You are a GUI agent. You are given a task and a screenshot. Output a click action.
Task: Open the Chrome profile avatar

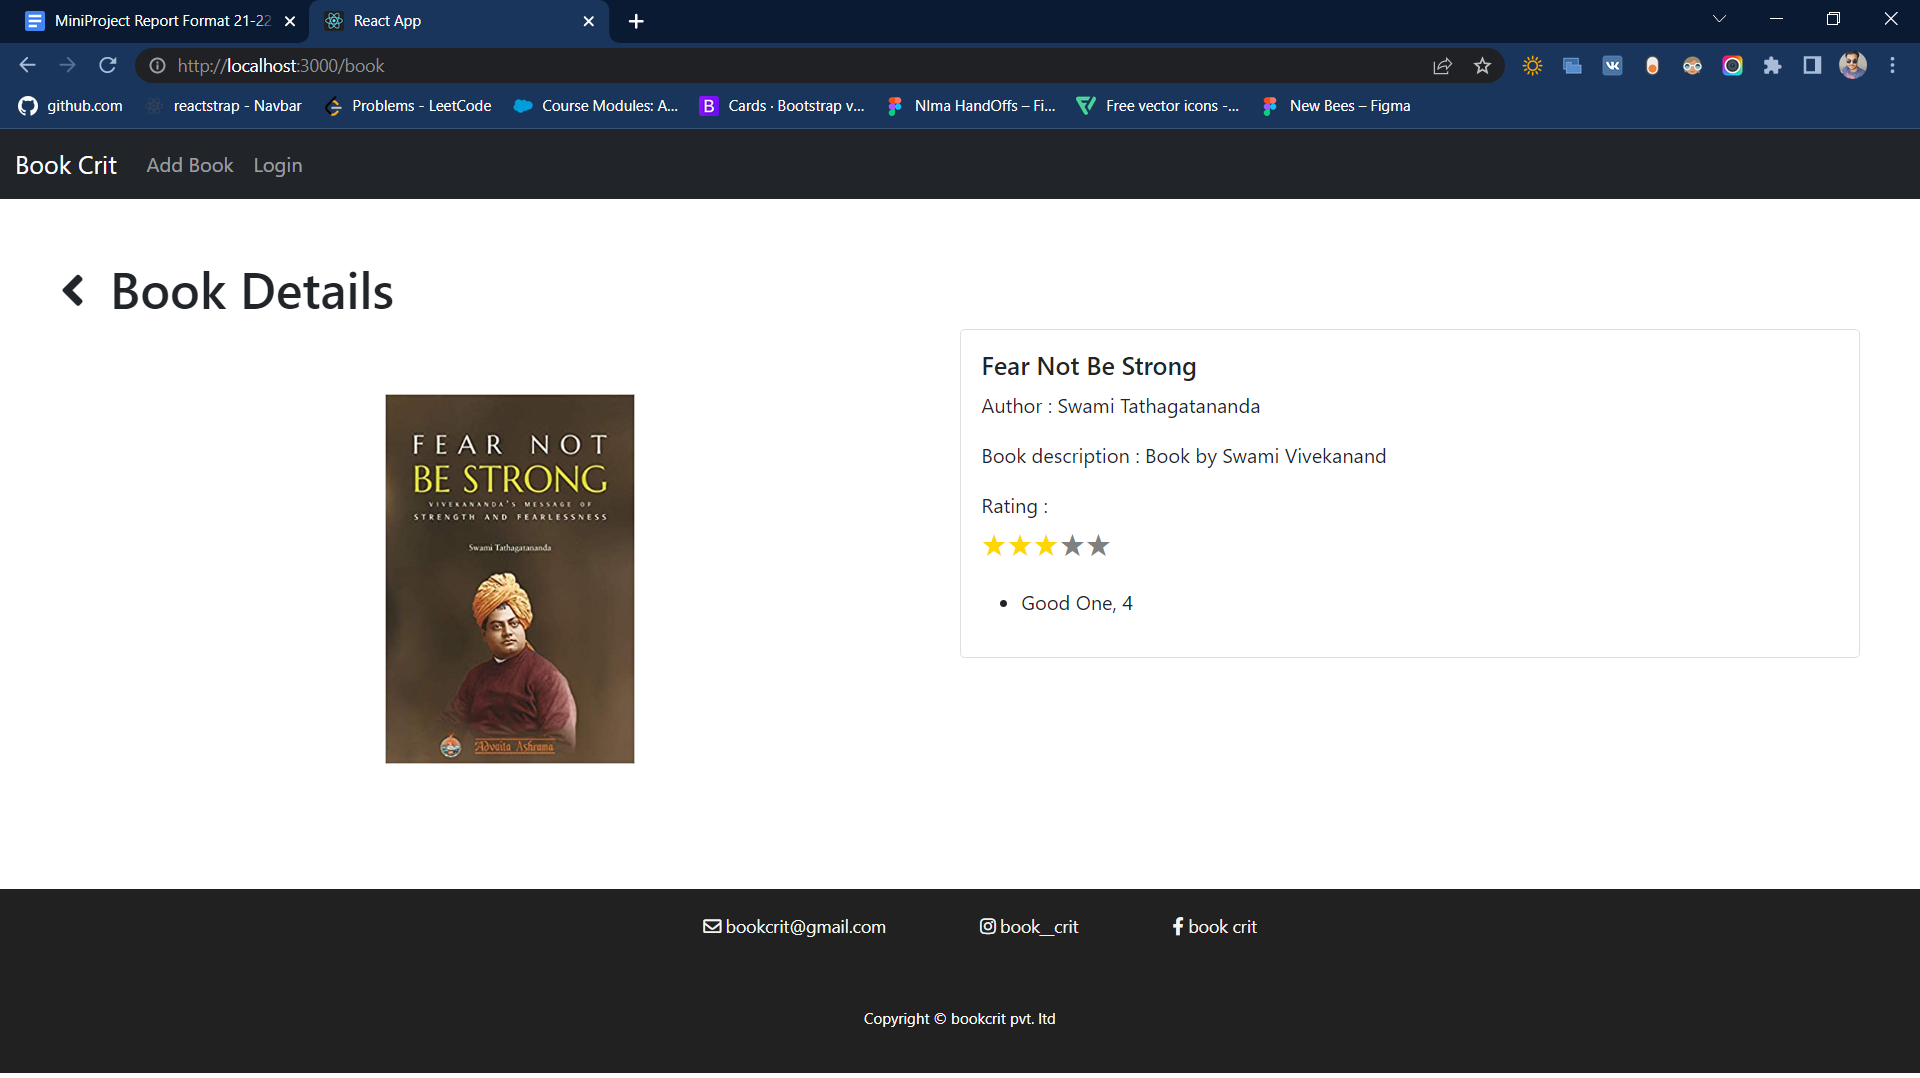tap(1853, 66)
